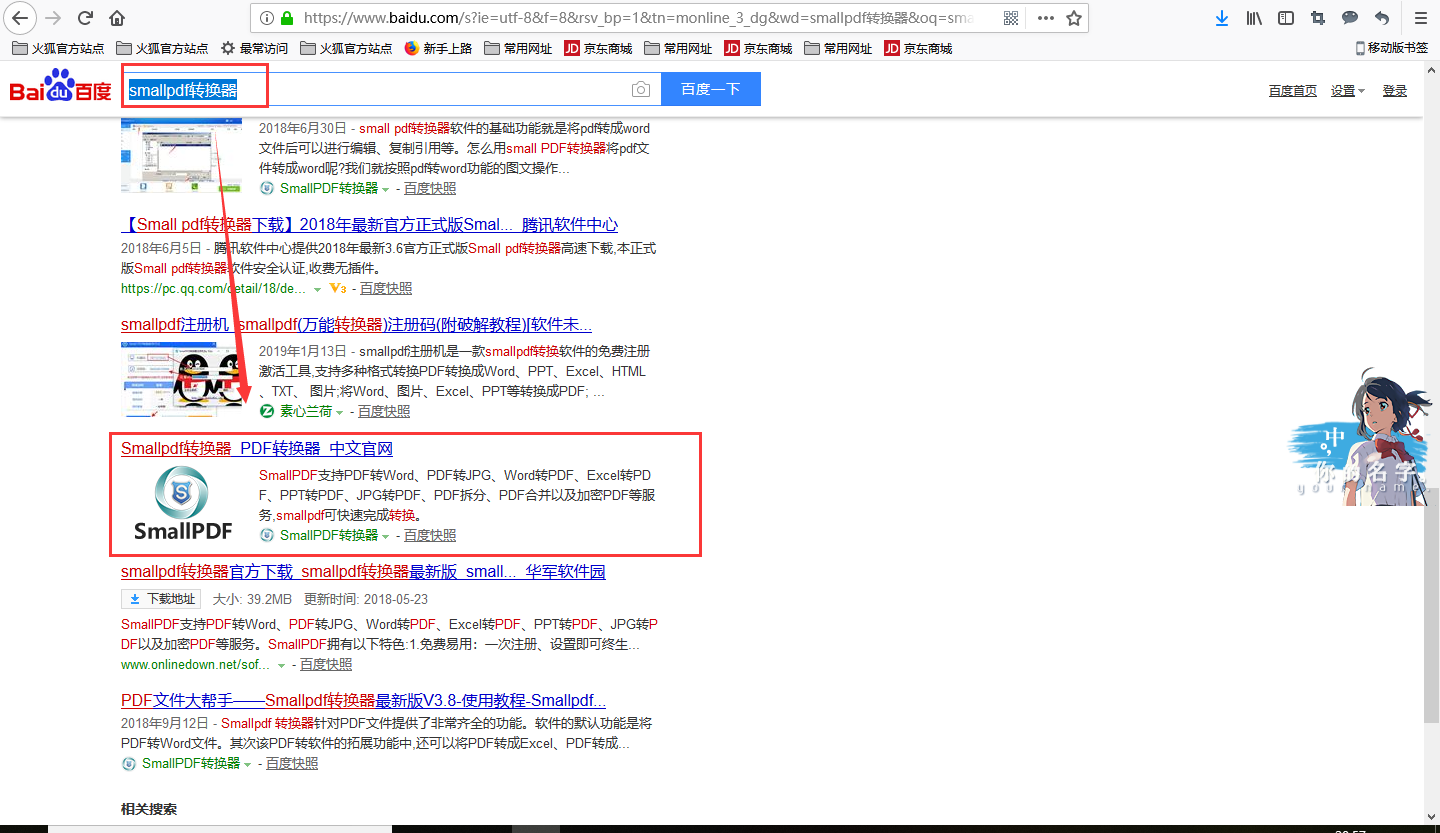Click the 下载地址 download button
This screenshot has height=833, width=1440.
coord(161,600)
